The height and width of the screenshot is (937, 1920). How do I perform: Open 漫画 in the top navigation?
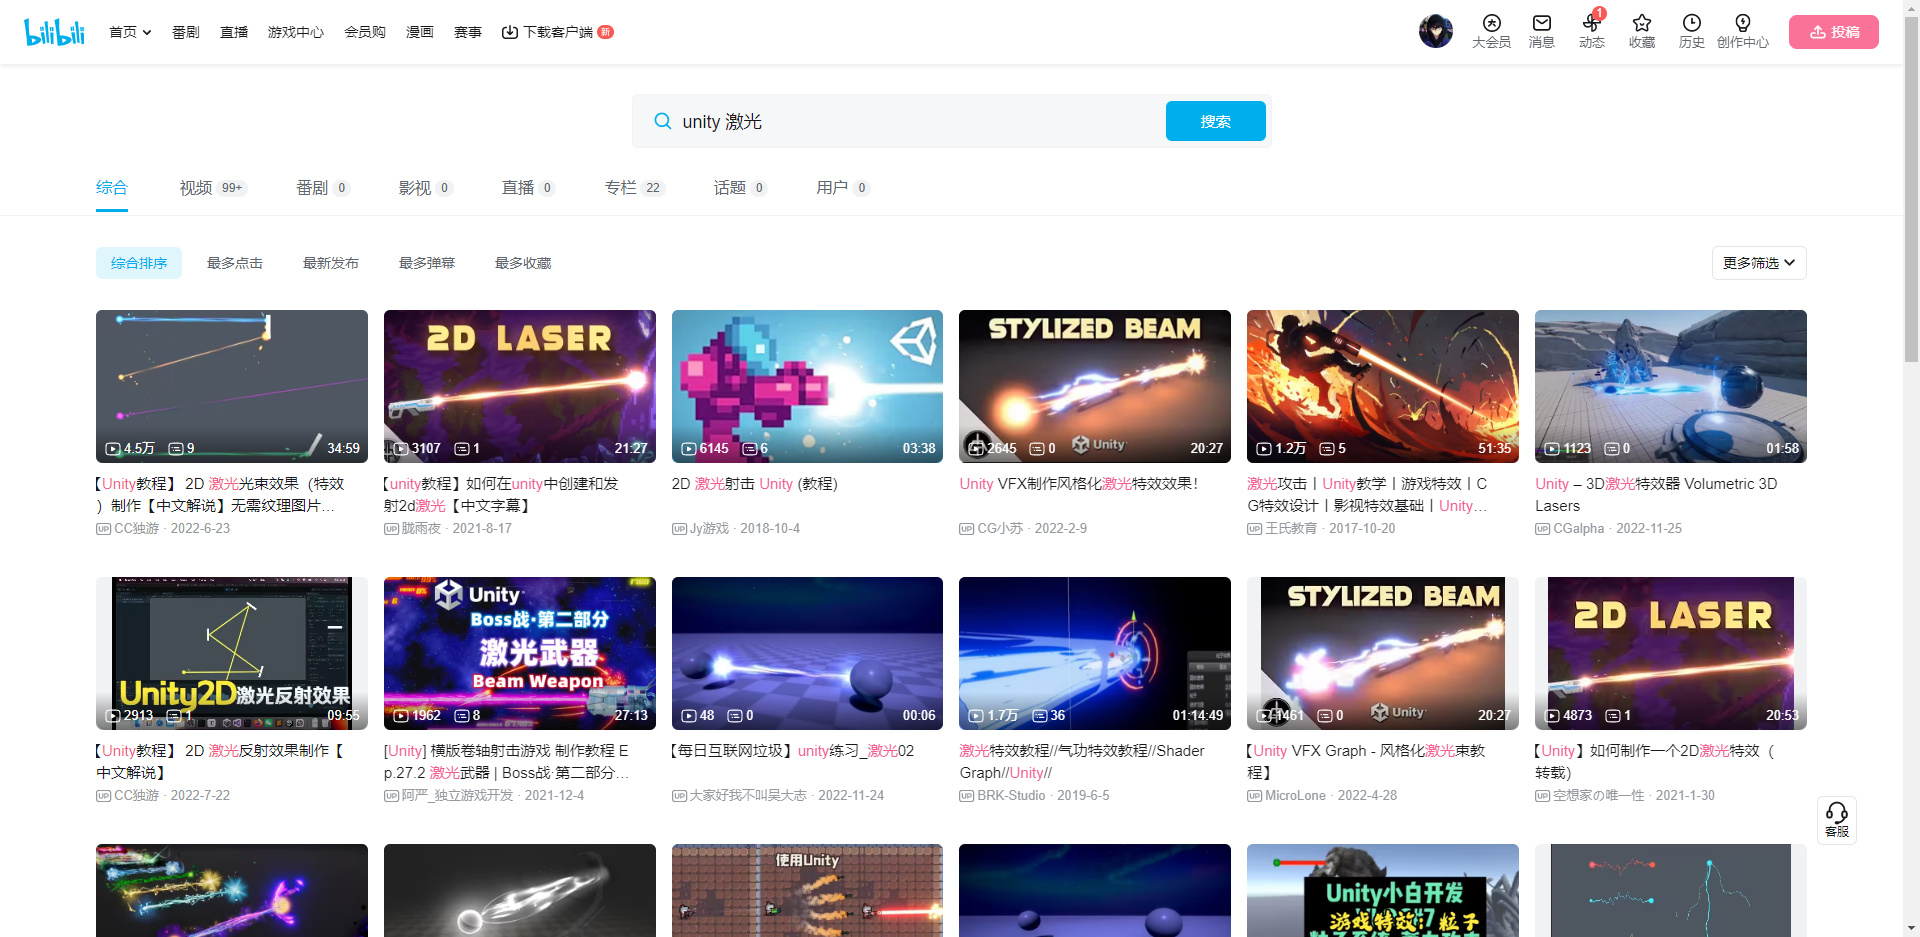click(420, 32)
